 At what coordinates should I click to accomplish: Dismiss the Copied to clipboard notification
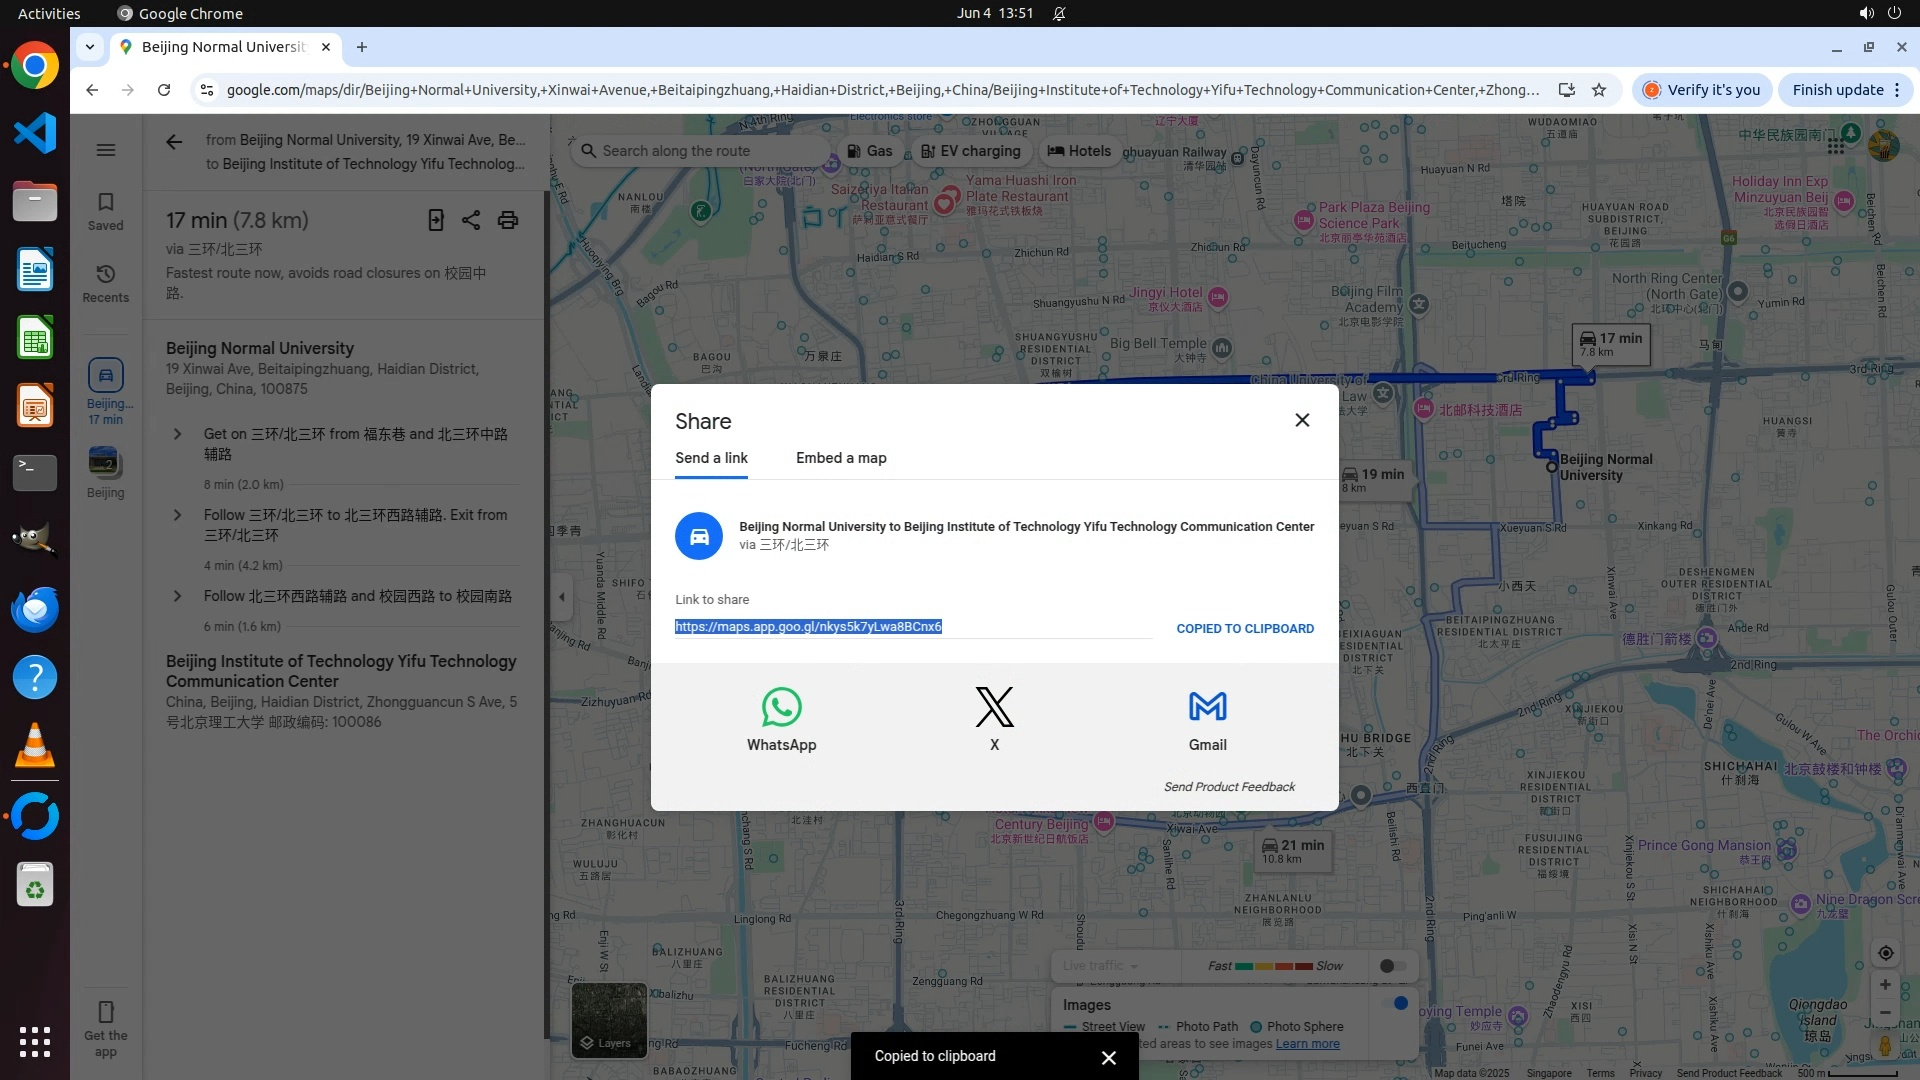point(1108,1057)
